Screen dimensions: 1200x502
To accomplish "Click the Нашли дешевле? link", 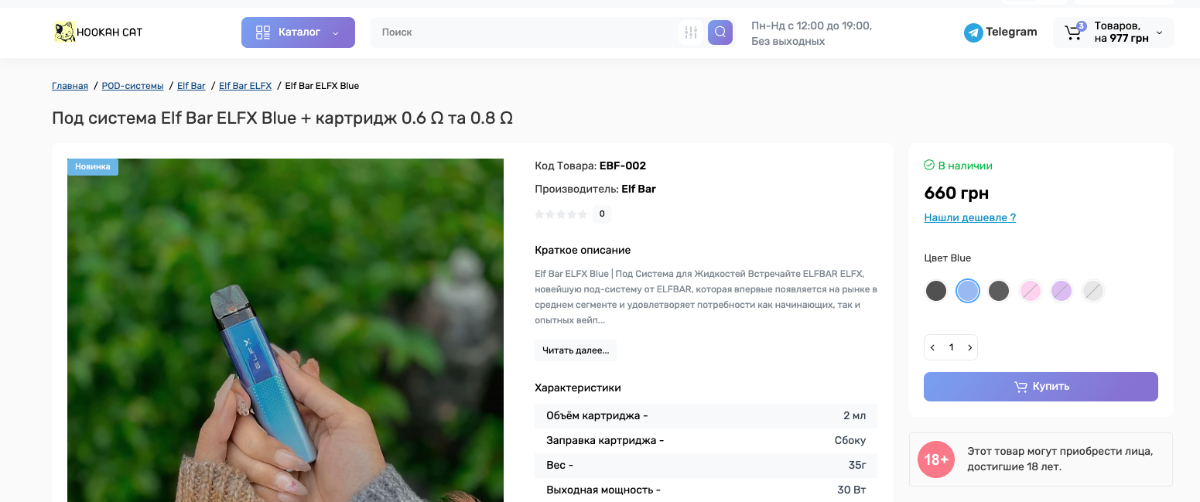I will [x=970, y=218].
